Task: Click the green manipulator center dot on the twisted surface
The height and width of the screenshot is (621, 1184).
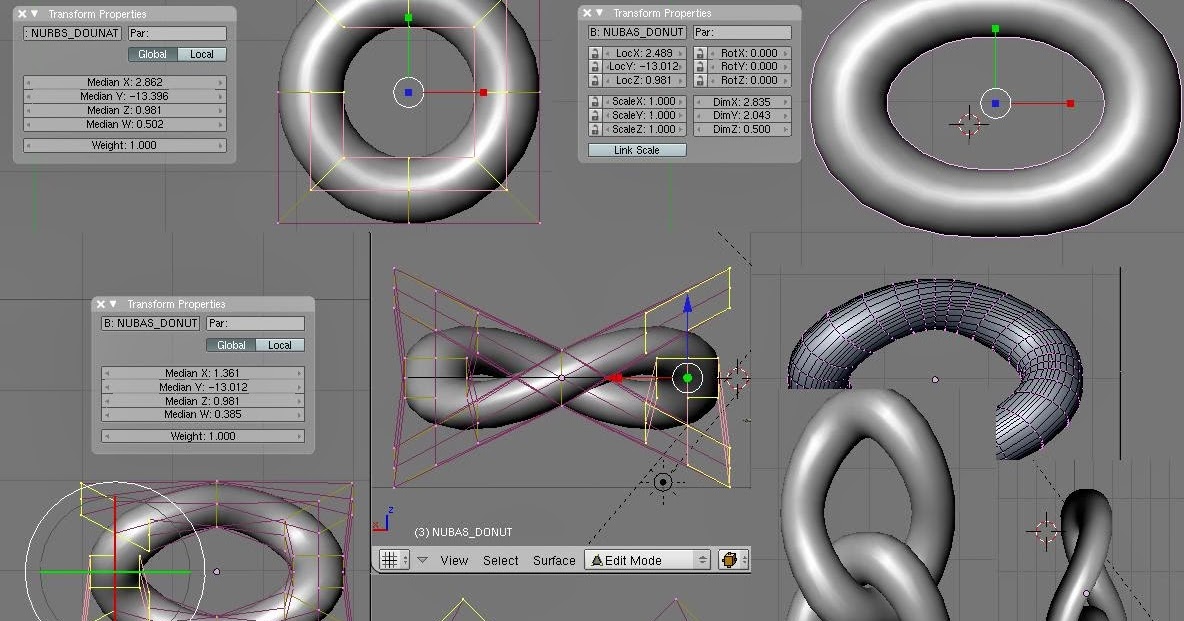Action: tap(687, 378)
